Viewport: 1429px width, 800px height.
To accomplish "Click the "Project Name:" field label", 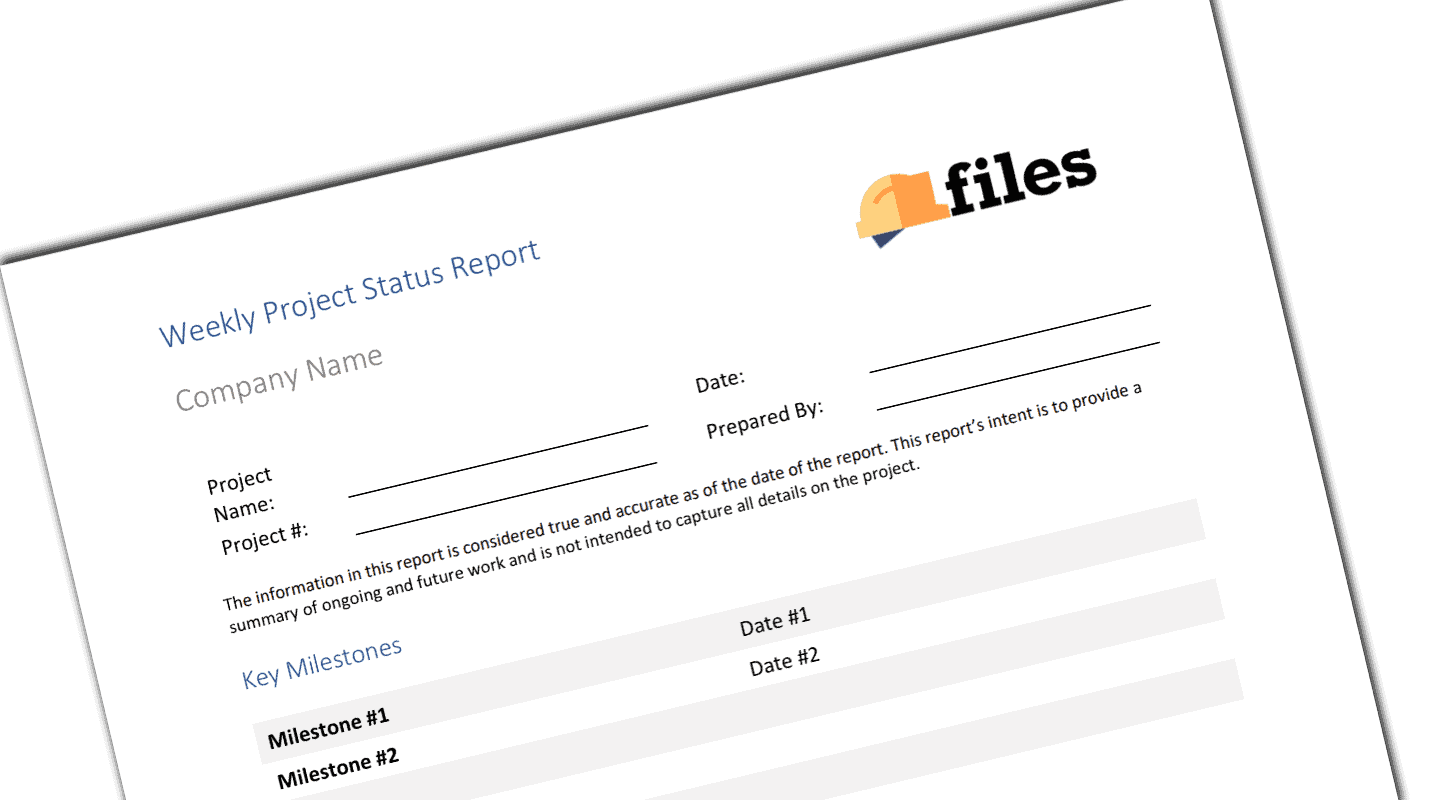I will 241,494.
